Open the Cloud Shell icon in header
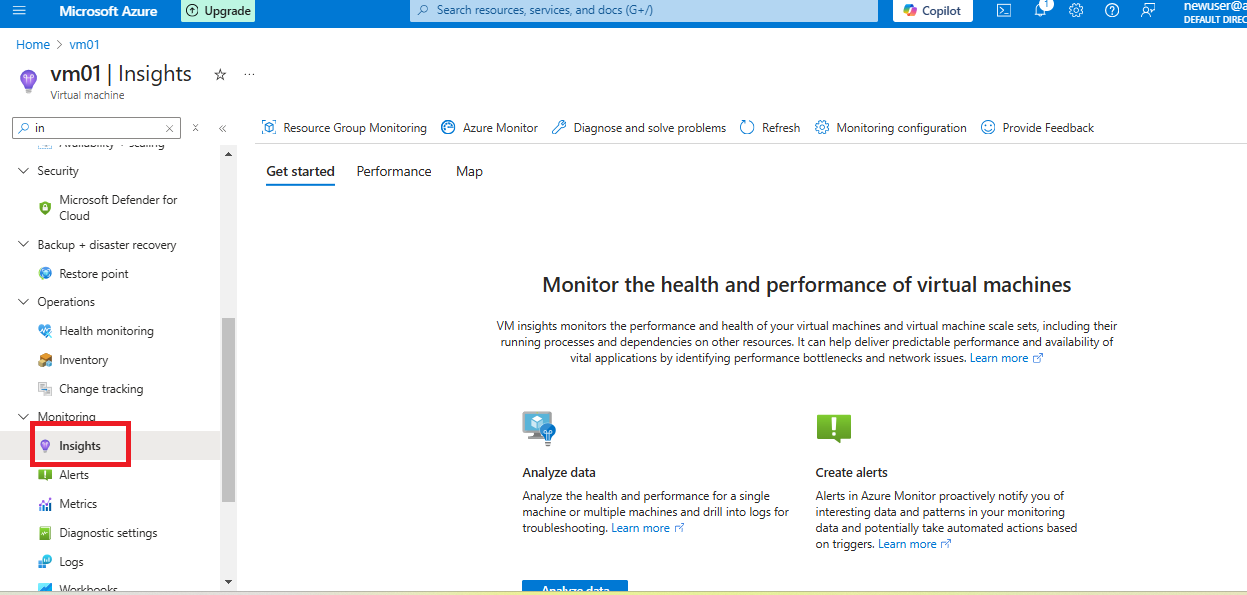The width and height of the screenshot is (1247, 595). coord(1004,10)
